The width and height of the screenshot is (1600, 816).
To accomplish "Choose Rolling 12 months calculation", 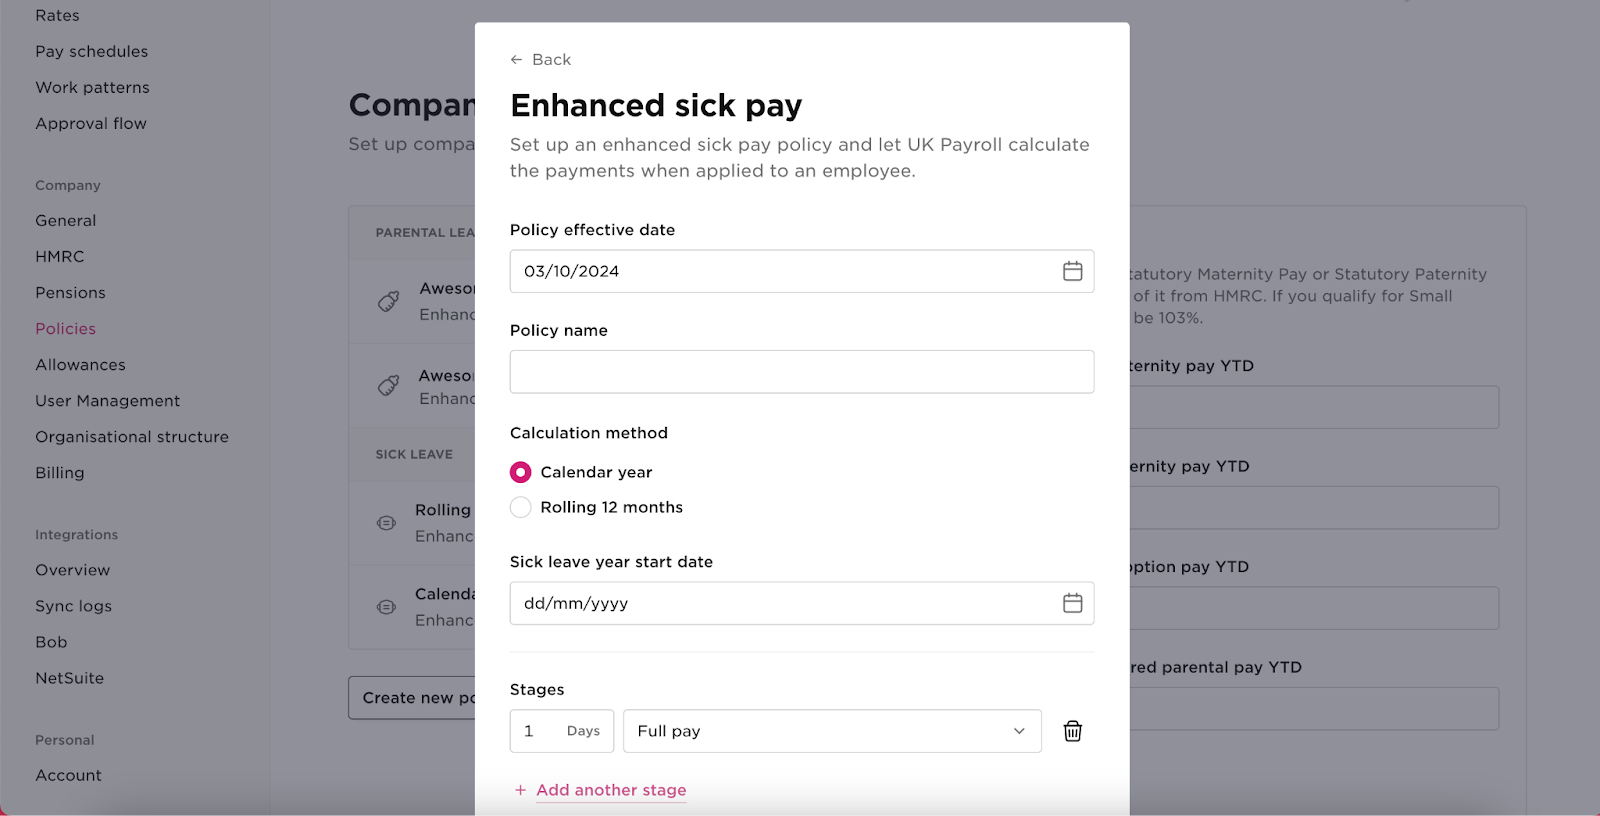I will pyautogui.click(x=520, y=507).
